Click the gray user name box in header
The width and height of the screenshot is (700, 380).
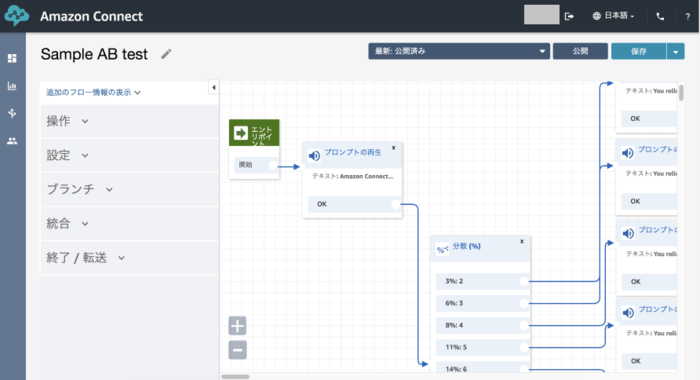[x=542, y=15]
